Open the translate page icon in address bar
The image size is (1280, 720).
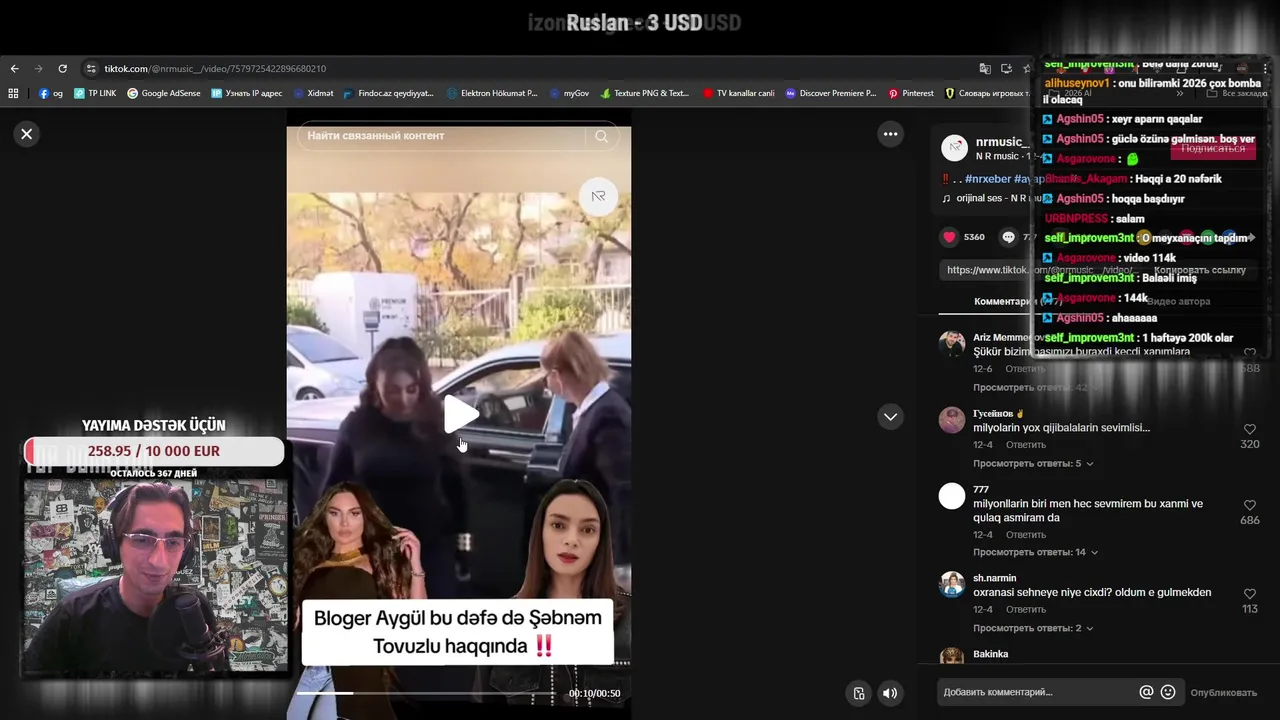point(985,69)
